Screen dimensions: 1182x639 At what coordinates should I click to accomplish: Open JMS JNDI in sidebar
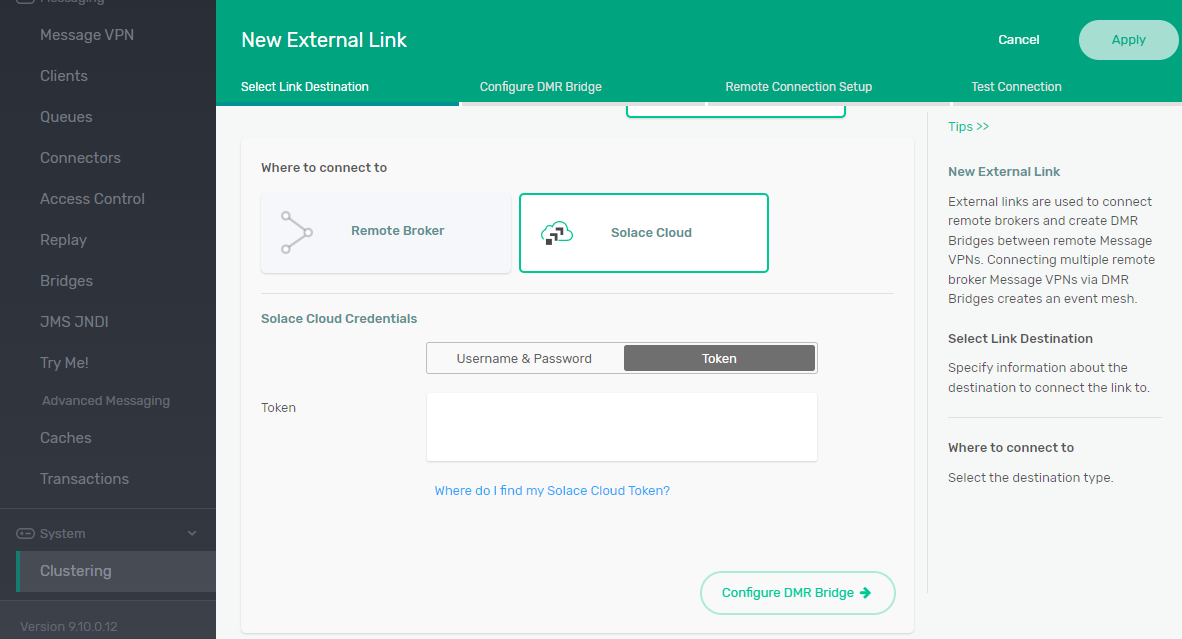pos(74,322)
